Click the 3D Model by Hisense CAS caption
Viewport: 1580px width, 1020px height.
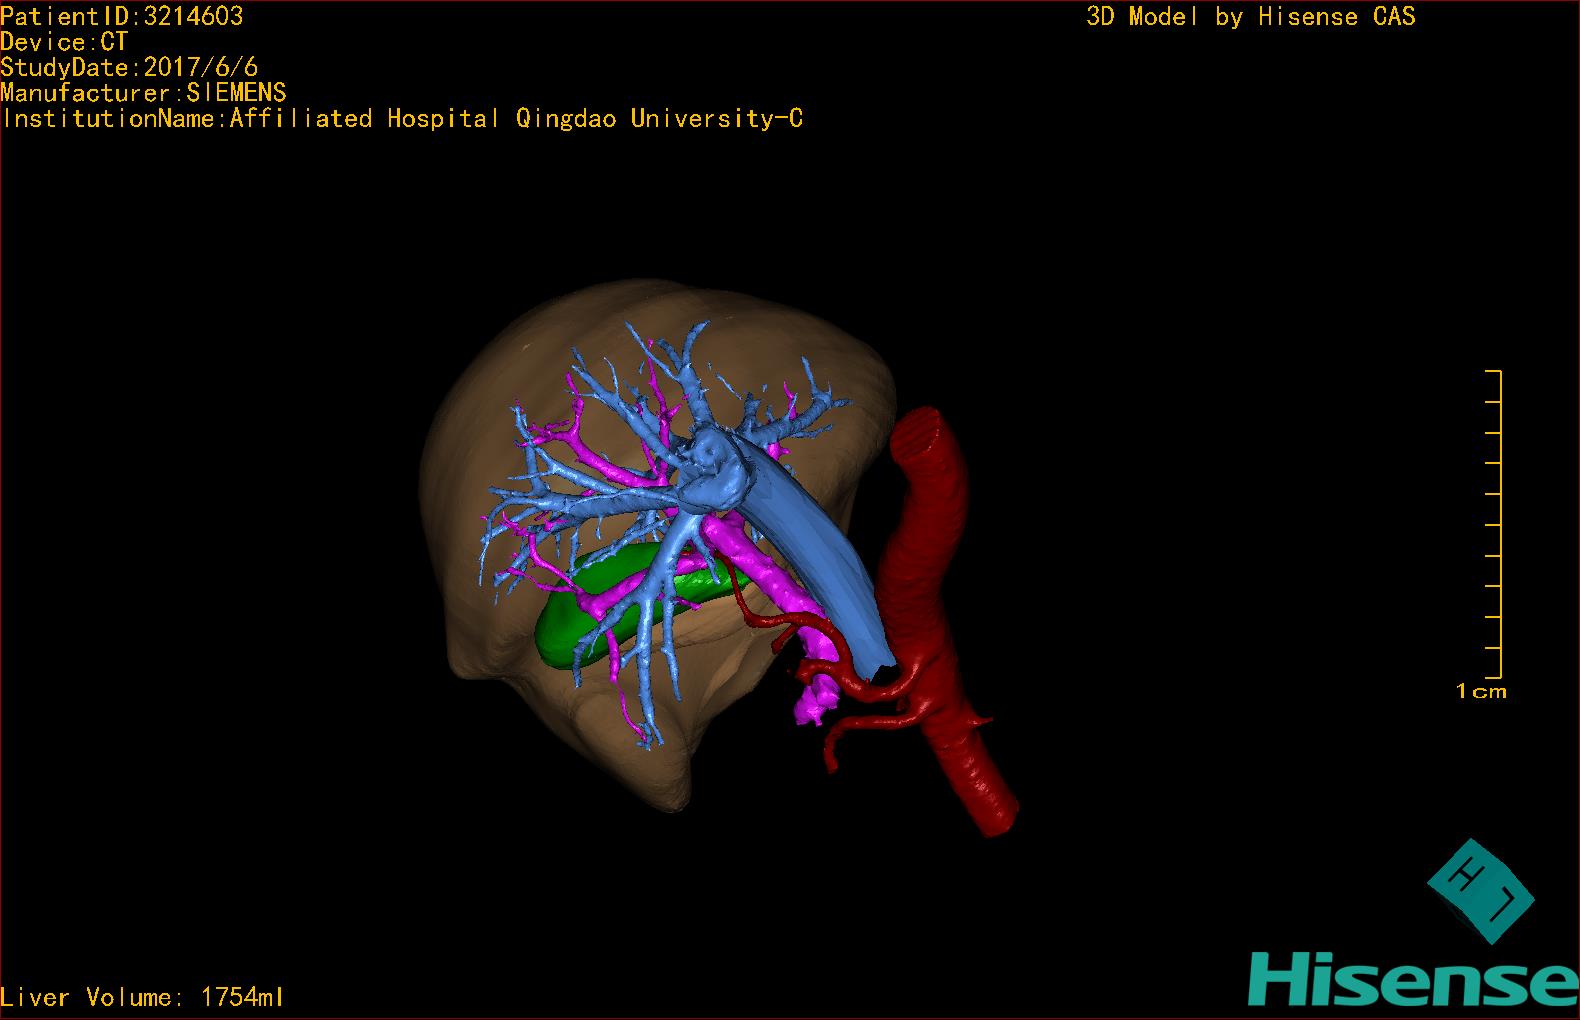point(1251,17)
